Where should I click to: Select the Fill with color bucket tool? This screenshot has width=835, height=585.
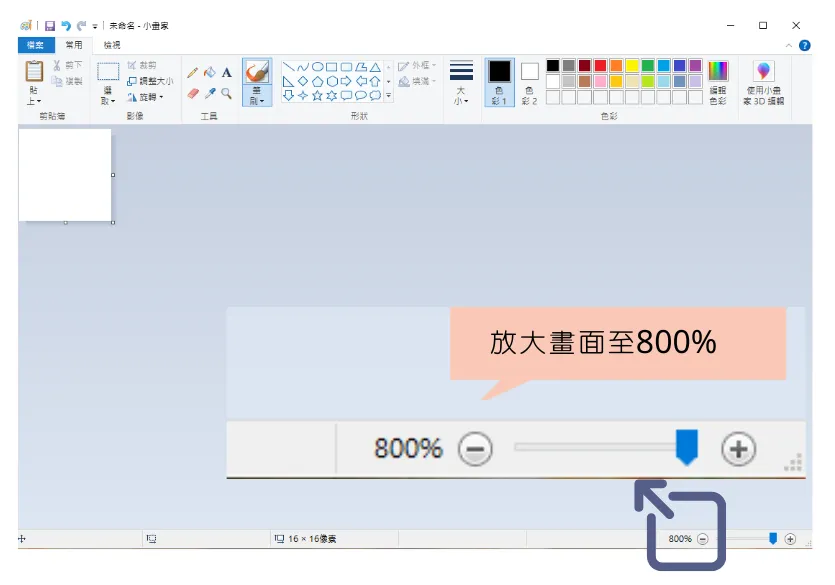pyautogui.click(x=210, y=71)
